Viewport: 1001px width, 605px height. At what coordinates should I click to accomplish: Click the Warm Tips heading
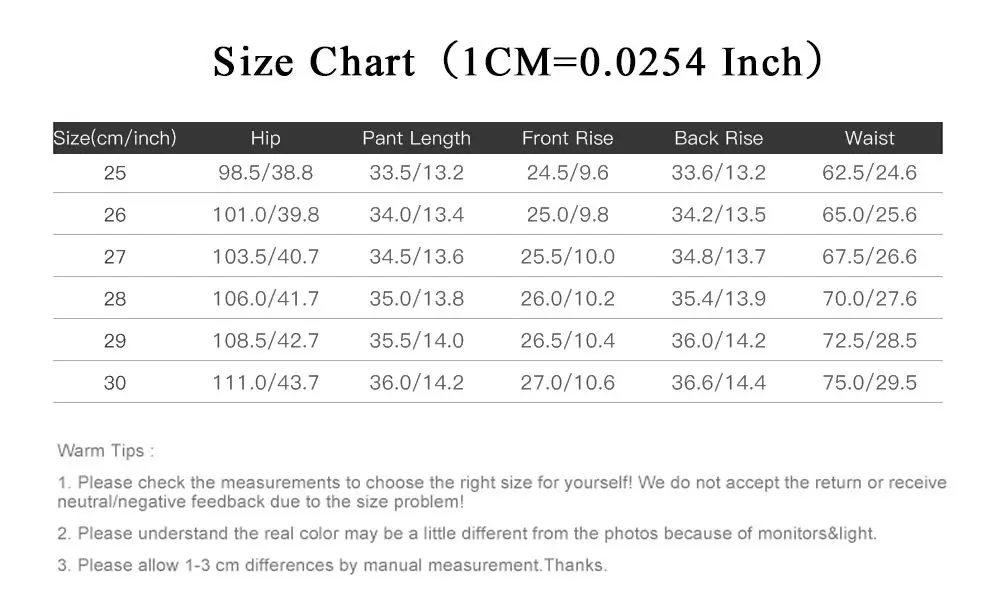106,451
